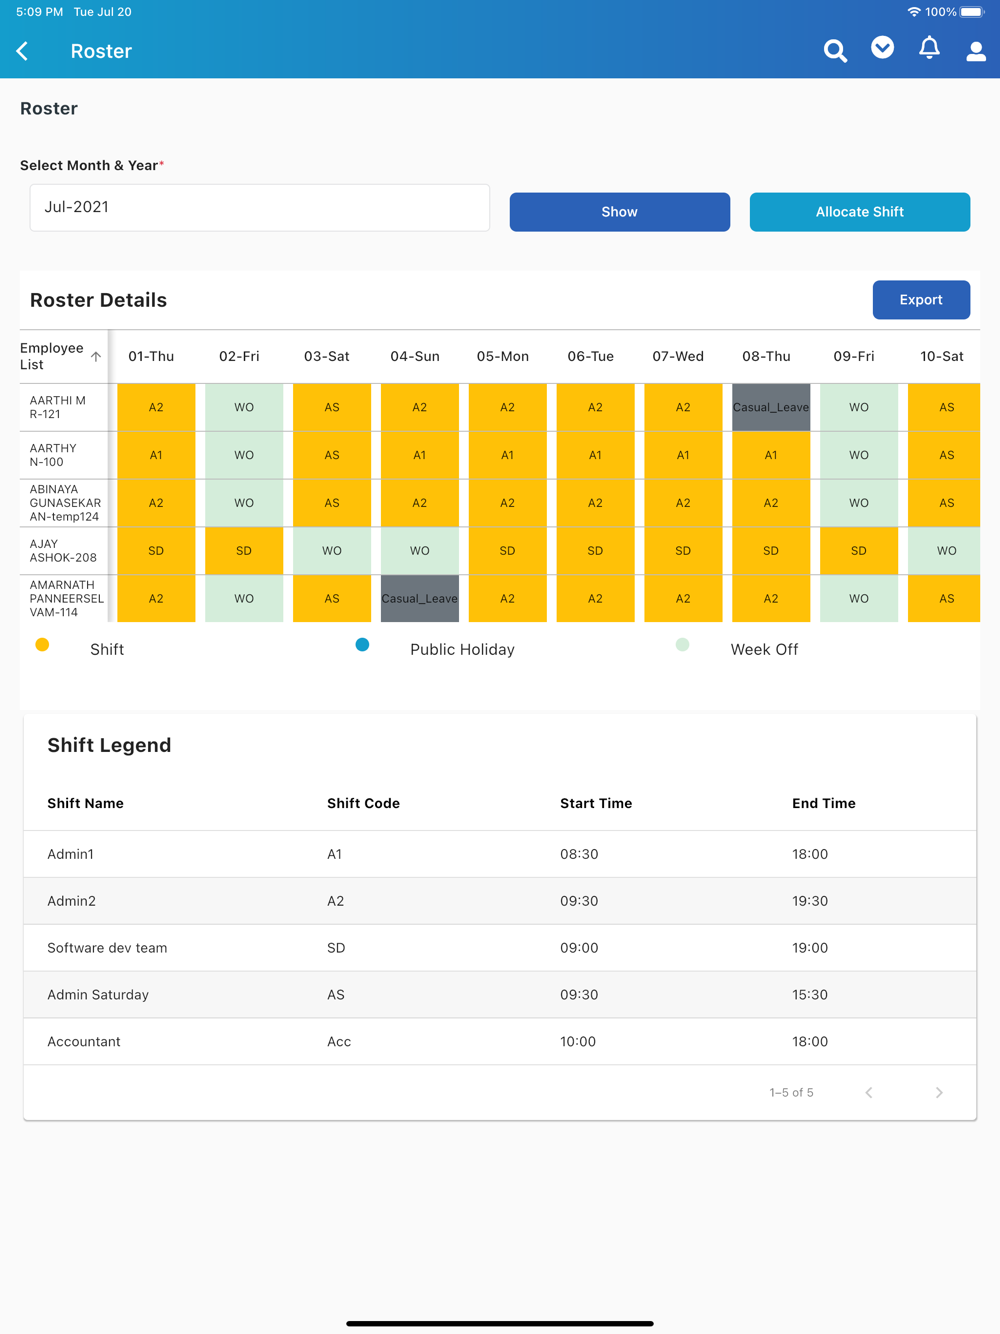1000x1334 pixels.
Task: Expand the circled chevron-down menu
Action: point(882,48)
